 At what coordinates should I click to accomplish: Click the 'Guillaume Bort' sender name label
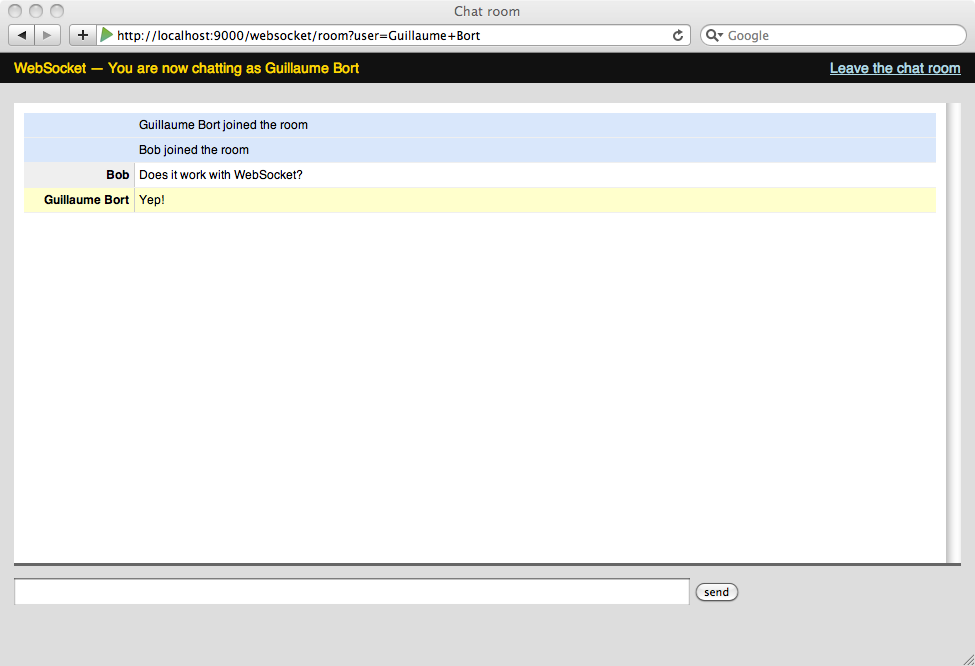click(x=86, y=200)
